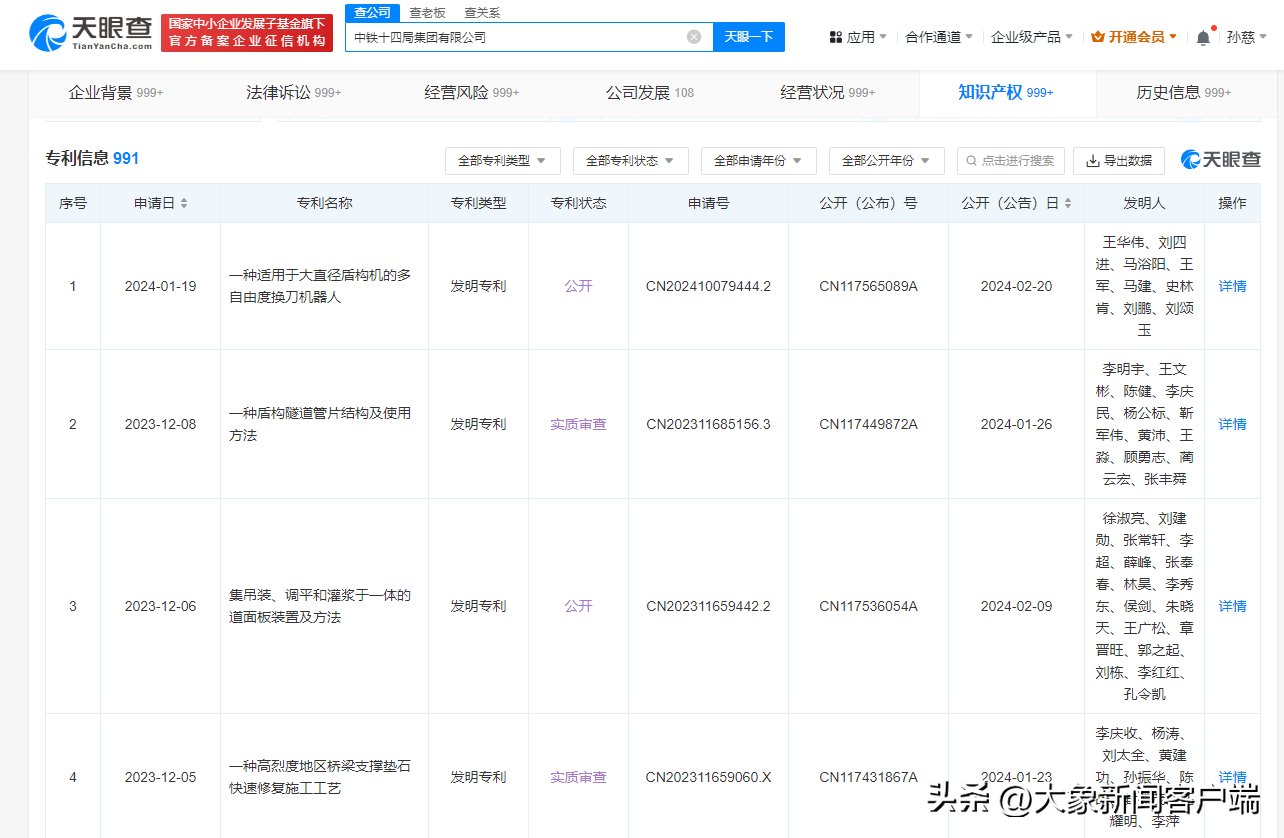1284x838 pixels.
Task: Open the 法律诉讼 tab
Action: [x=293, y=92]
